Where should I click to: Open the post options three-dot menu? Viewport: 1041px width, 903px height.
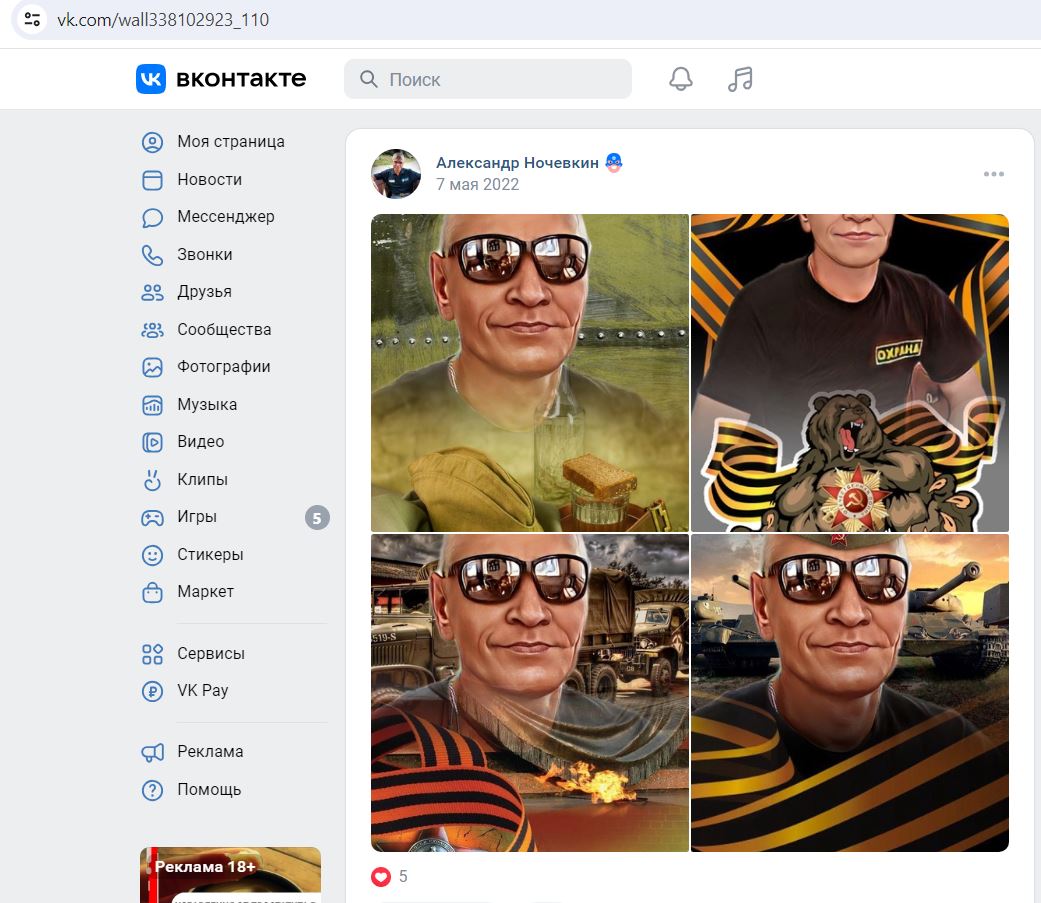pyautogui.click(x=994, y=174)
